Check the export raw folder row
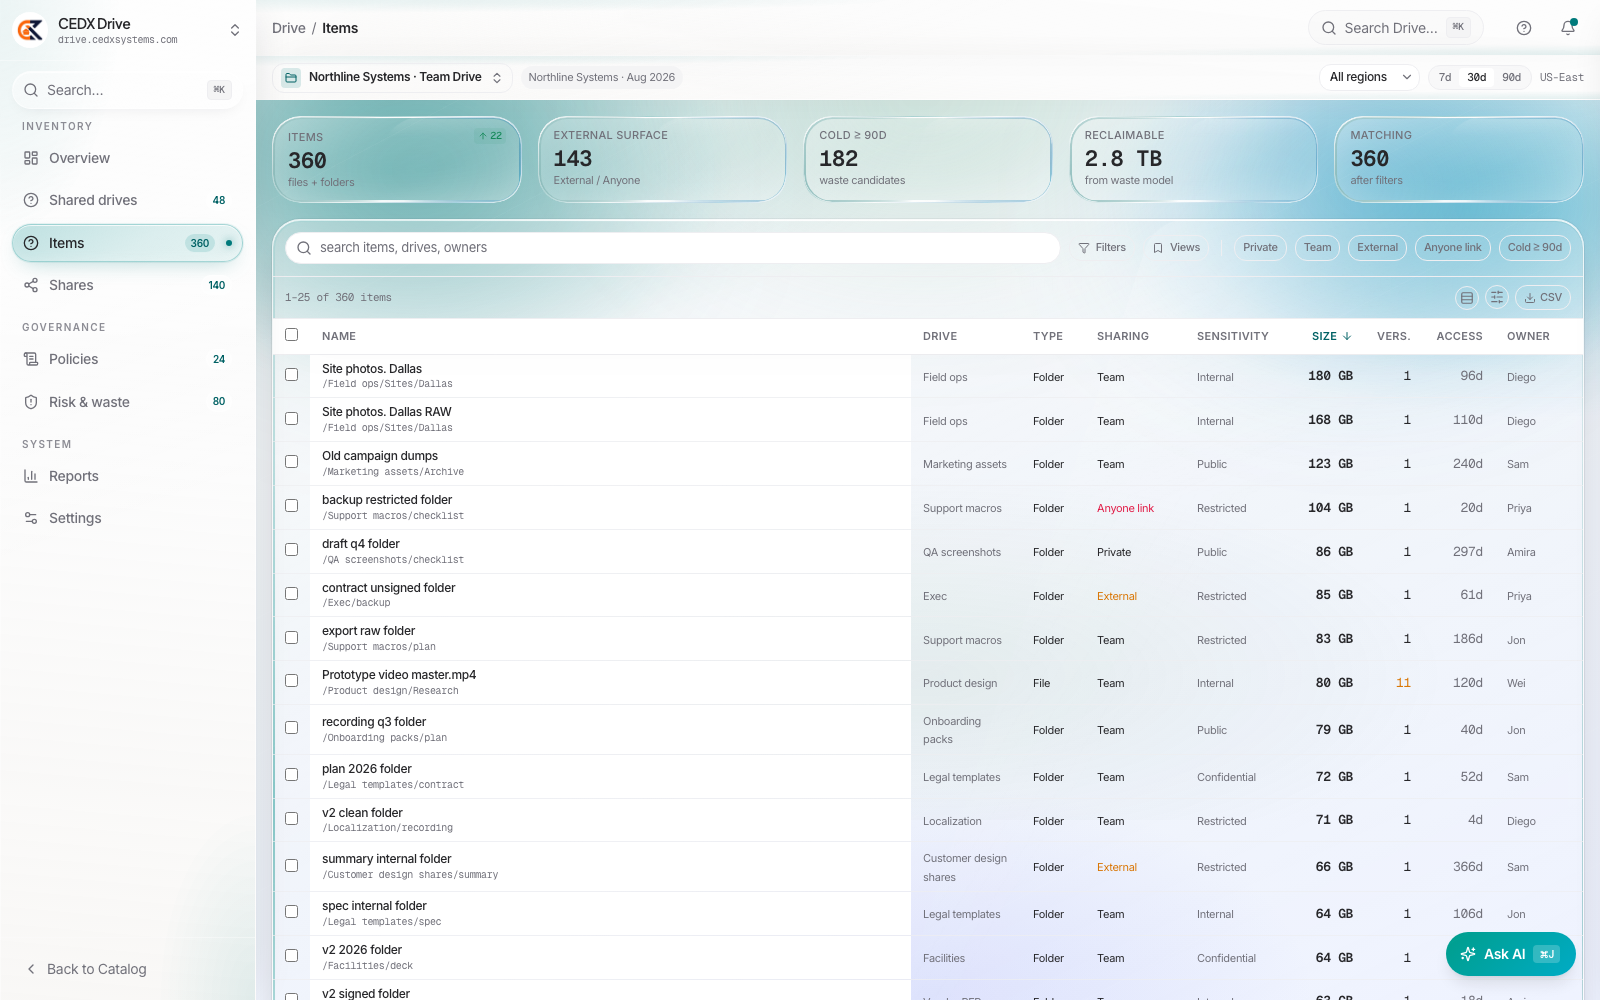 [291, 638]
